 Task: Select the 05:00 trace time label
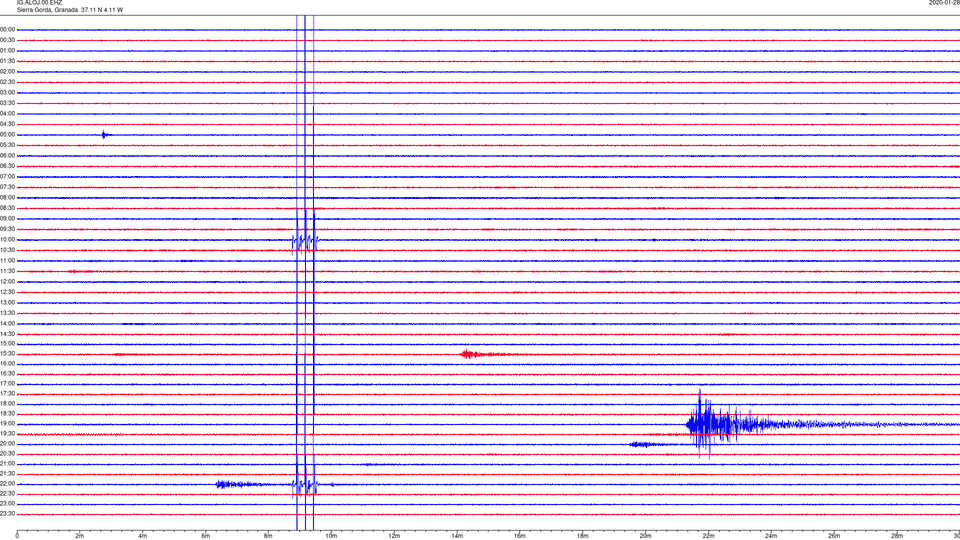7,135
